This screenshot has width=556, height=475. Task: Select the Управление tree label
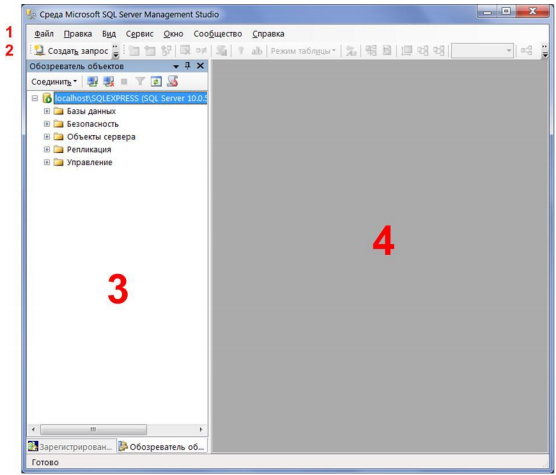90,162
